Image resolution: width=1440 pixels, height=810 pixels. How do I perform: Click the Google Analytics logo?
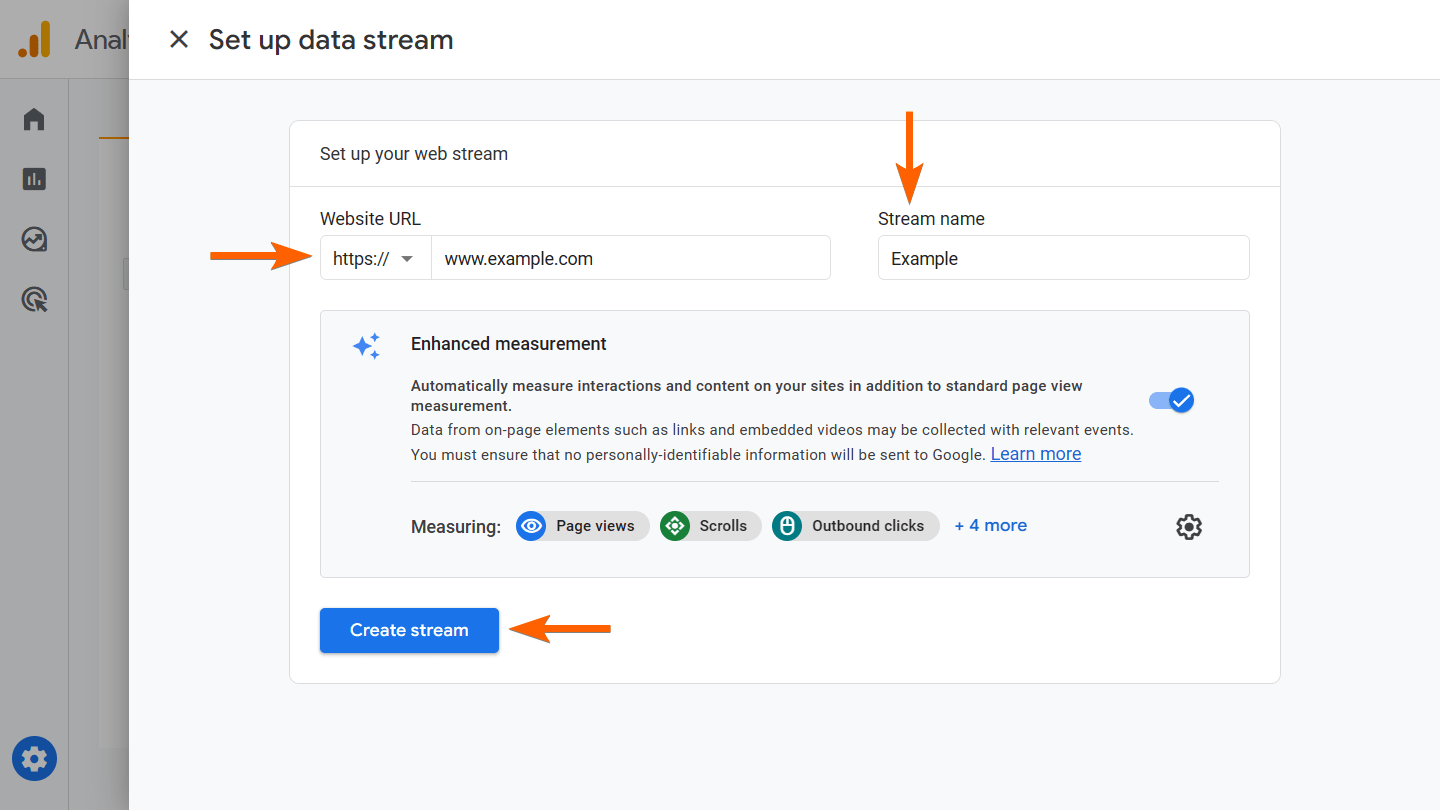pyautogui.click(x=34, y=40)
